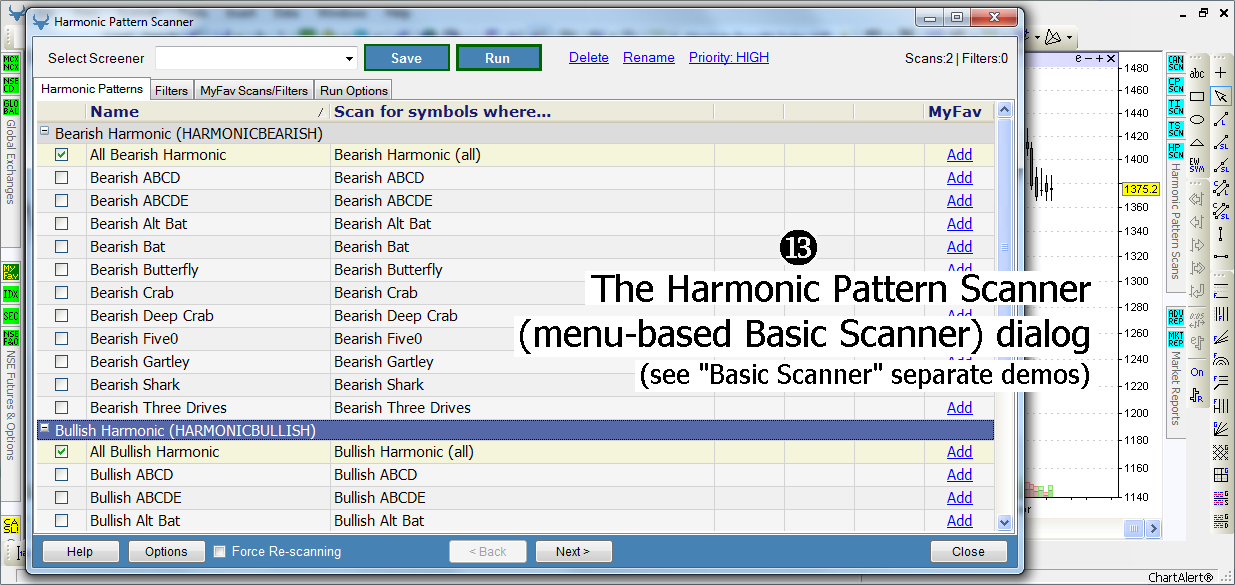Select the abc text annotation tool
Image resolution: width=1235 pixels, height=585 pixels.
click(x=1197, y=74)
